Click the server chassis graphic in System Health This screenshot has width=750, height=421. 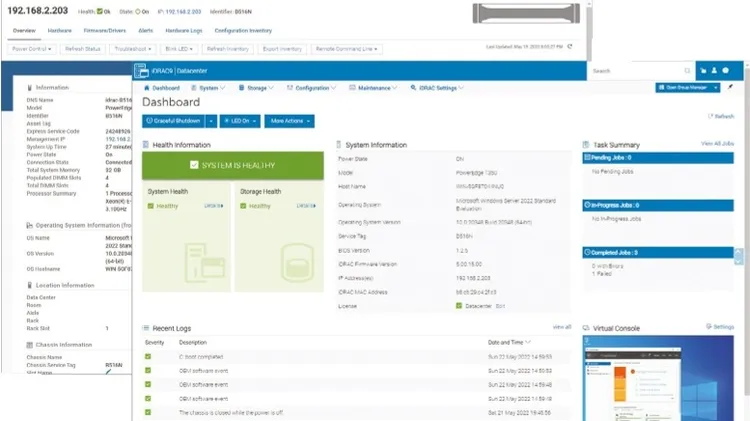204,263
